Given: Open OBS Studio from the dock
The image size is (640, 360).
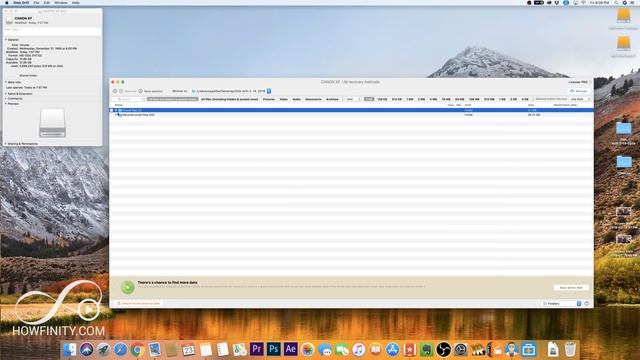Looking at the screenshot, I should [x=443, y=350].
